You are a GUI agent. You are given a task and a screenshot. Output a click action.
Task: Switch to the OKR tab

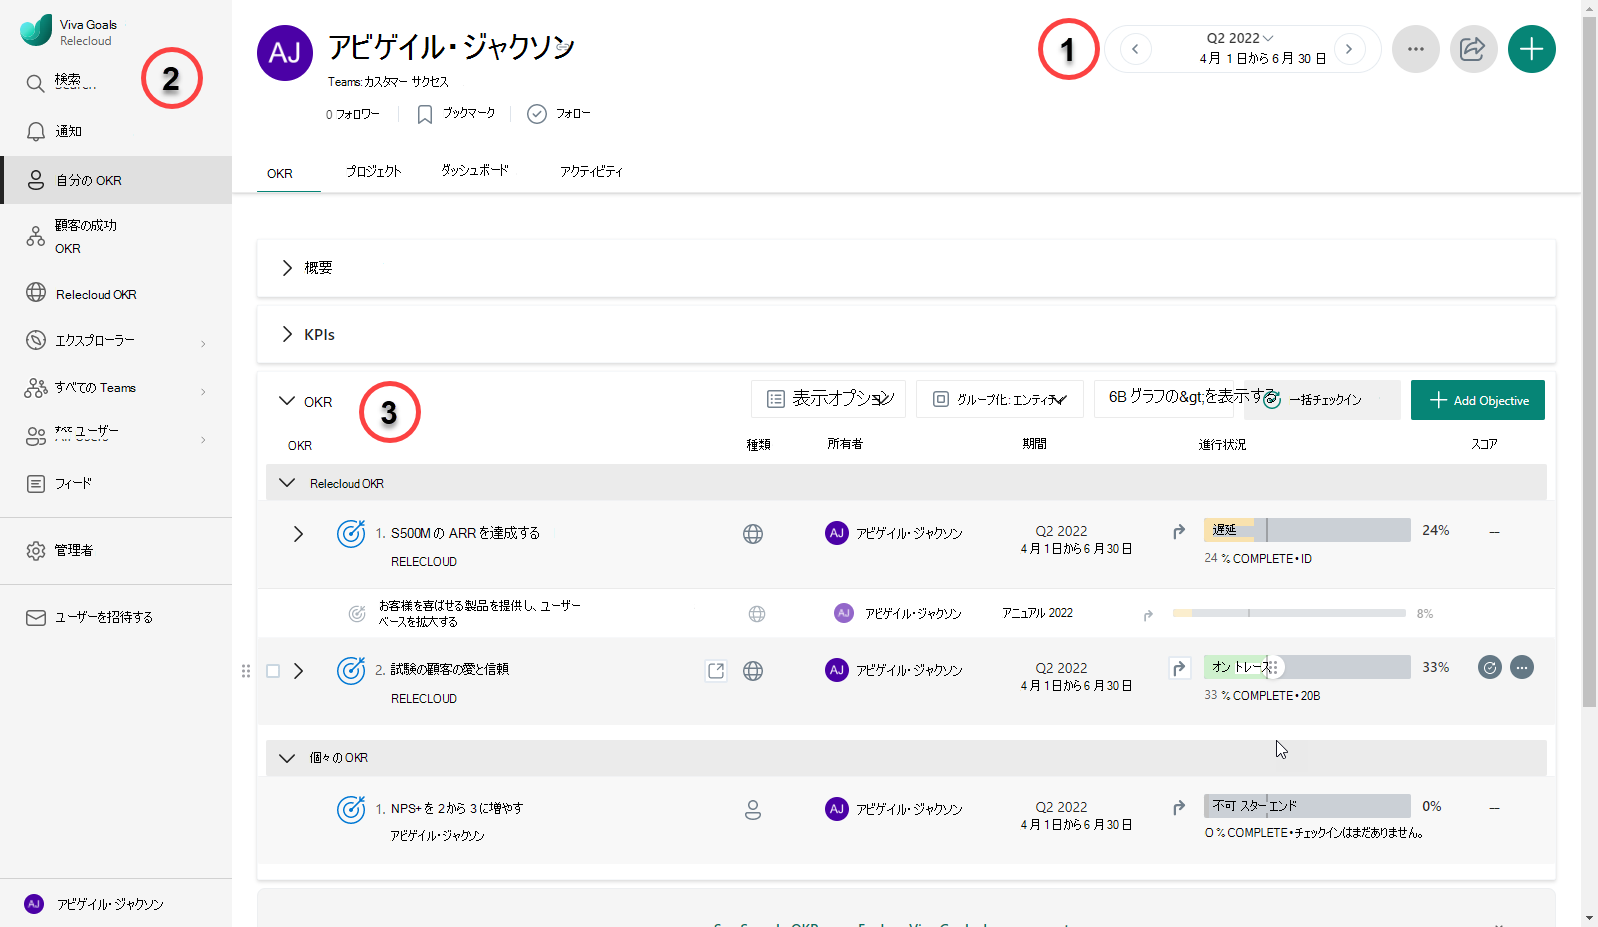coord(280,173)
